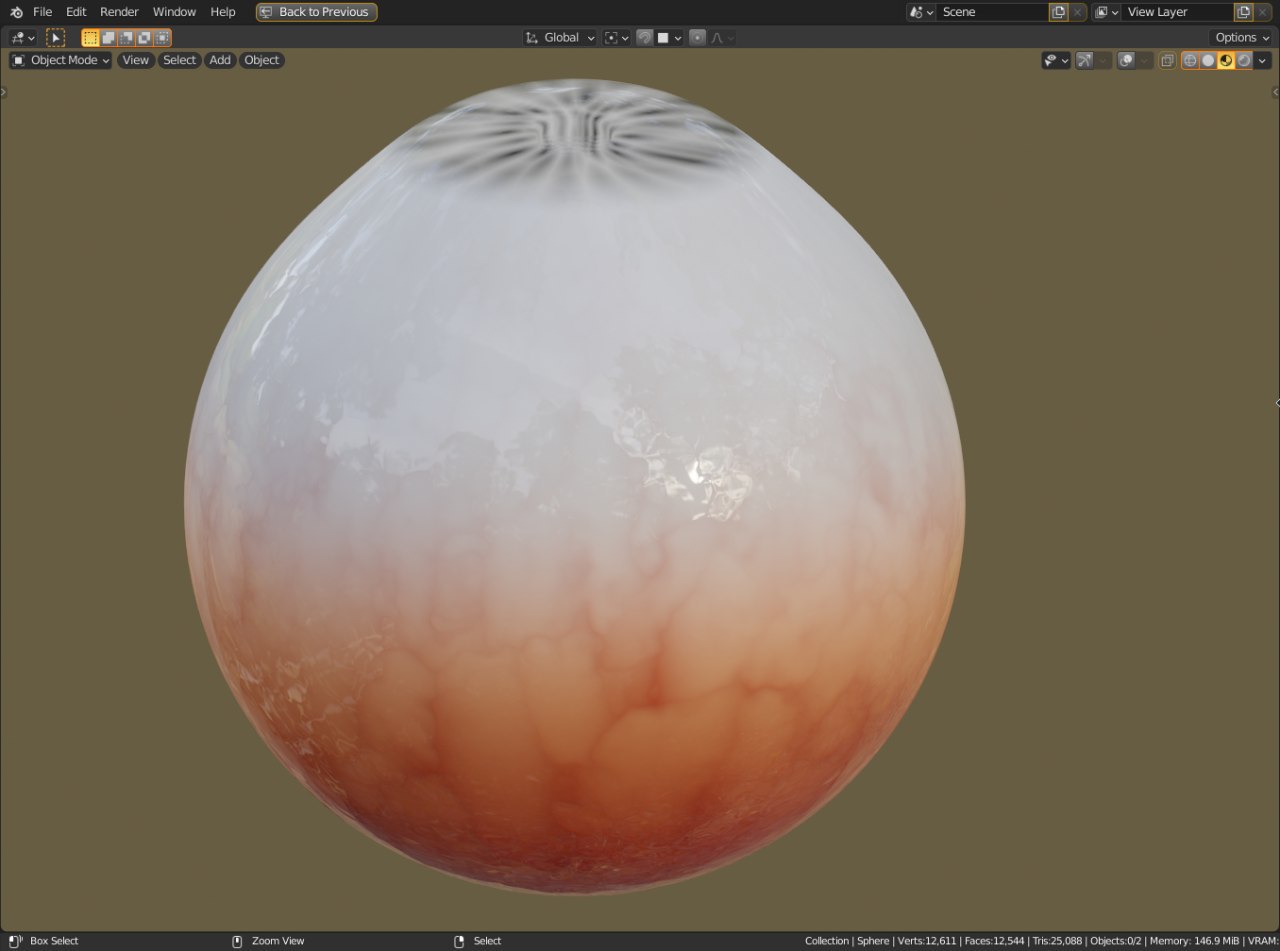Image resolution: width=1280 pixels, height=951 pixels.
Task: Open the transform pivot point dropdown
Action: [617, 38]
